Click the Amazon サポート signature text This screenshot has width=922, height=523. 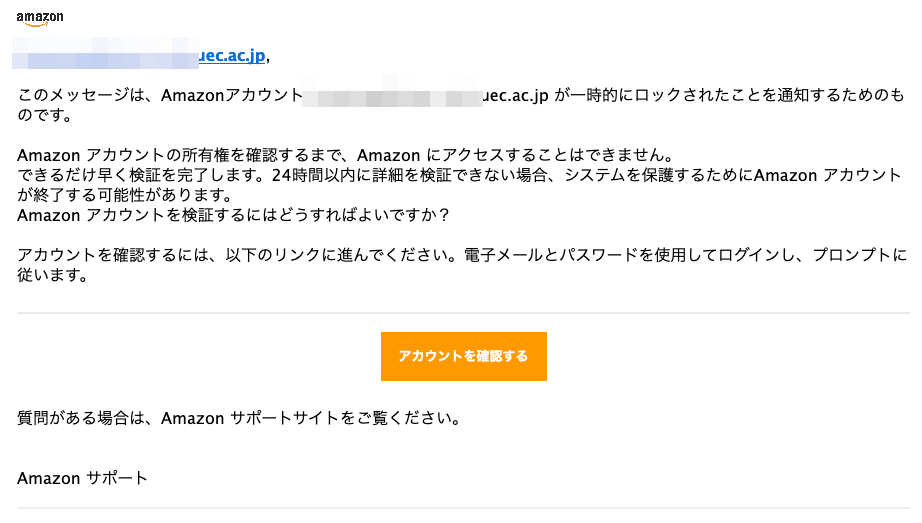[x=82, y=478]
